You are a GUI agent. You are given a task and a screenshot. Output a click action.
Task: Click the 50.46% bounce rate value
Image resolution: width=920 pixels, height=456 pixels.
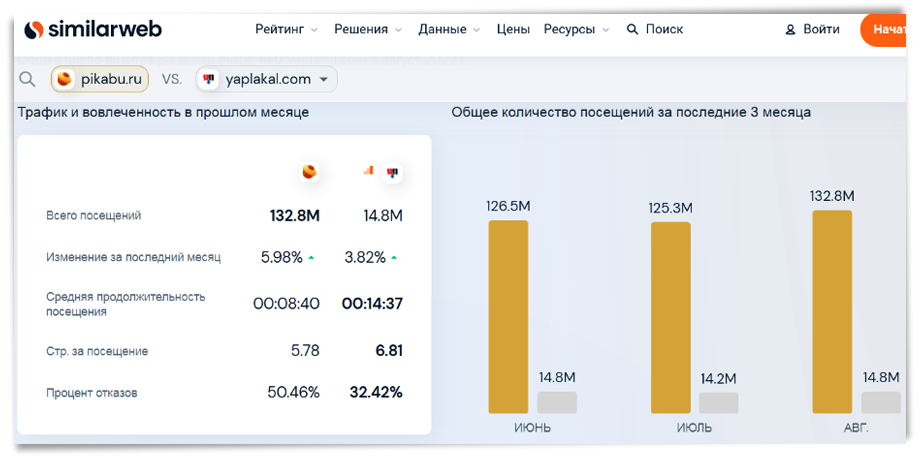pos(293,393)
